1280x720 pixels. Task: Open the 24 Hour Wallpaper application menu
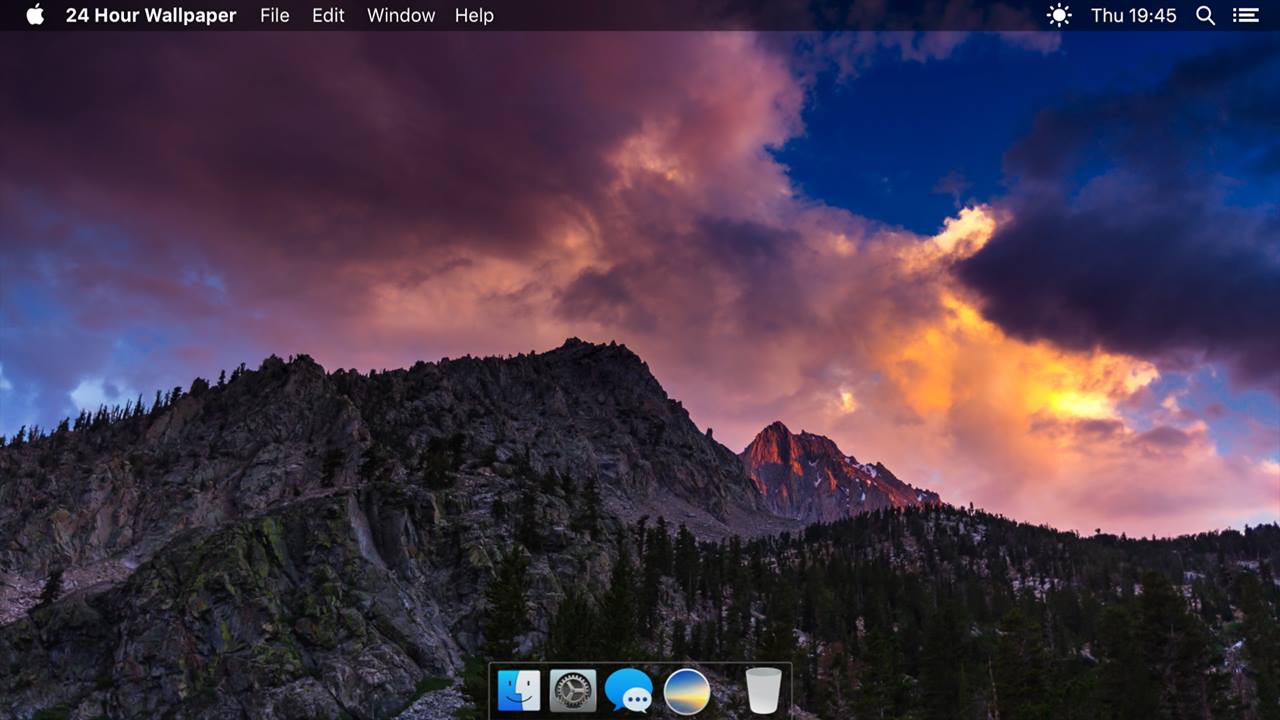(x=151, y=15)
